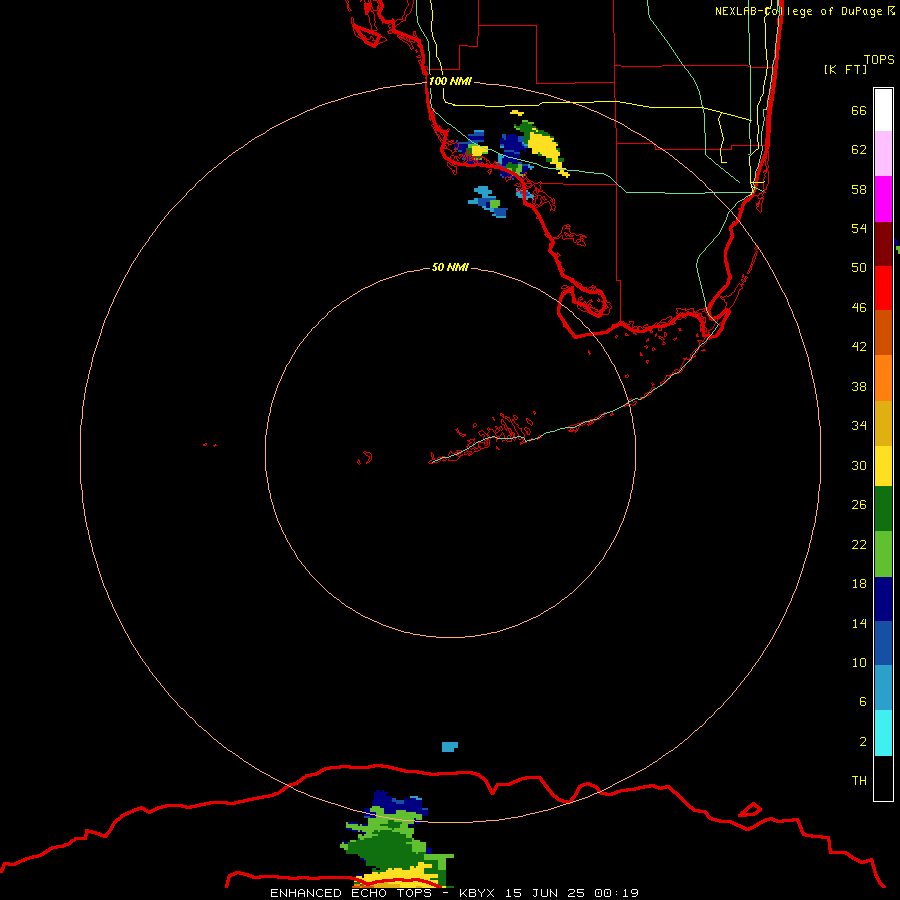Click the legend value 66

tap(859, 110)
